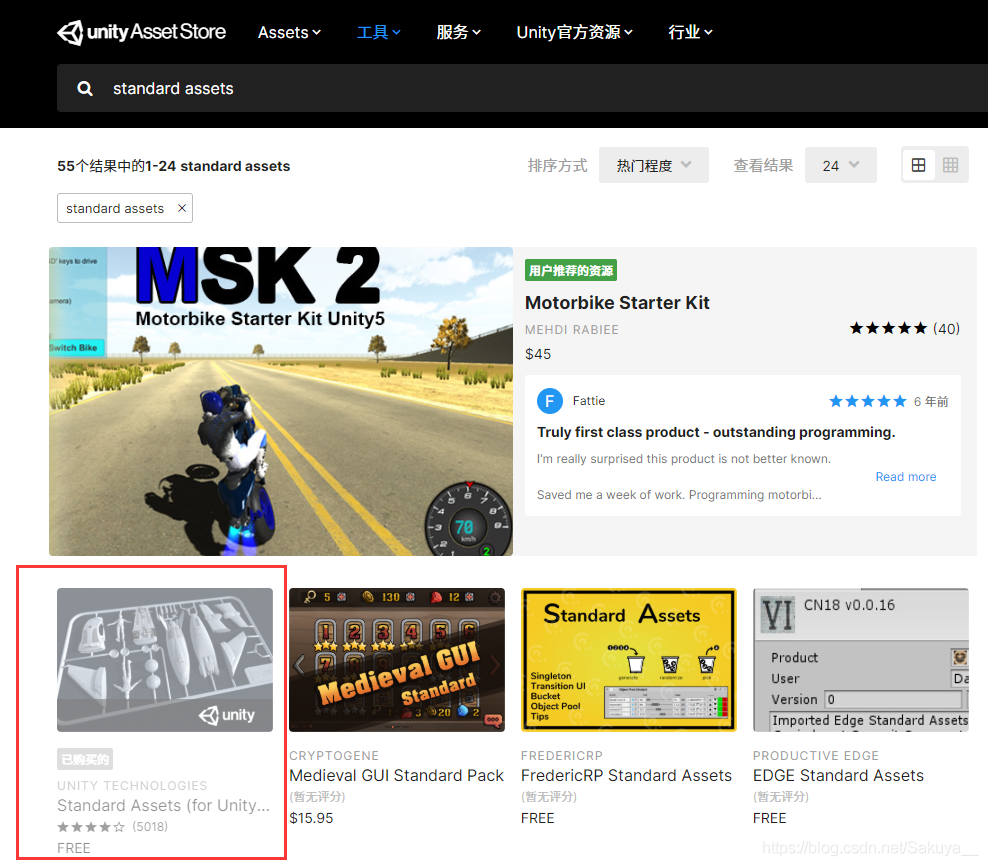
Task: Click the 用户推荐的资源 badge
Action: click(571, 270)
